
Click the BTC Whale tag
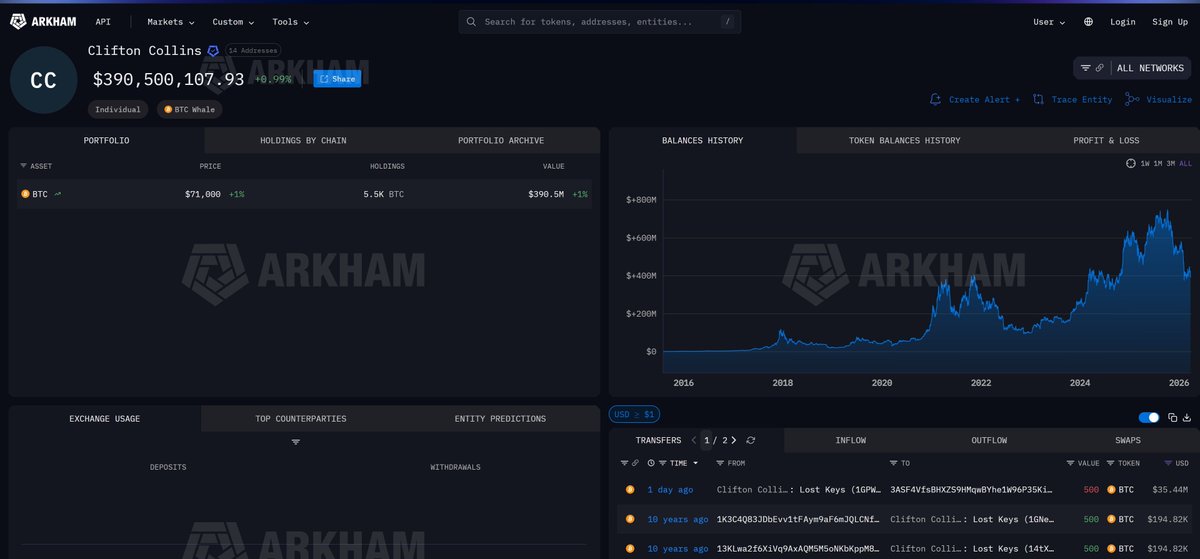click(x=189, y=110)
